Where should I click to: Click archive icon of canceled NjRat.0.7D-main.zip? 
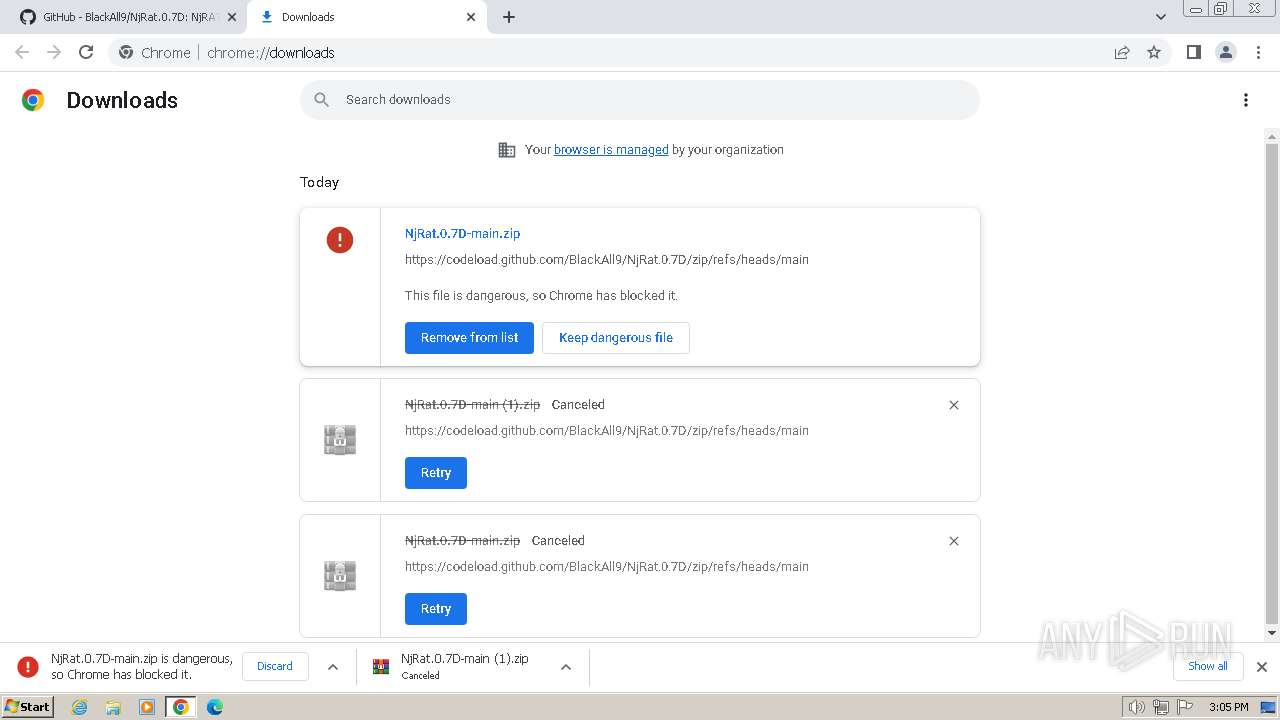340,576
